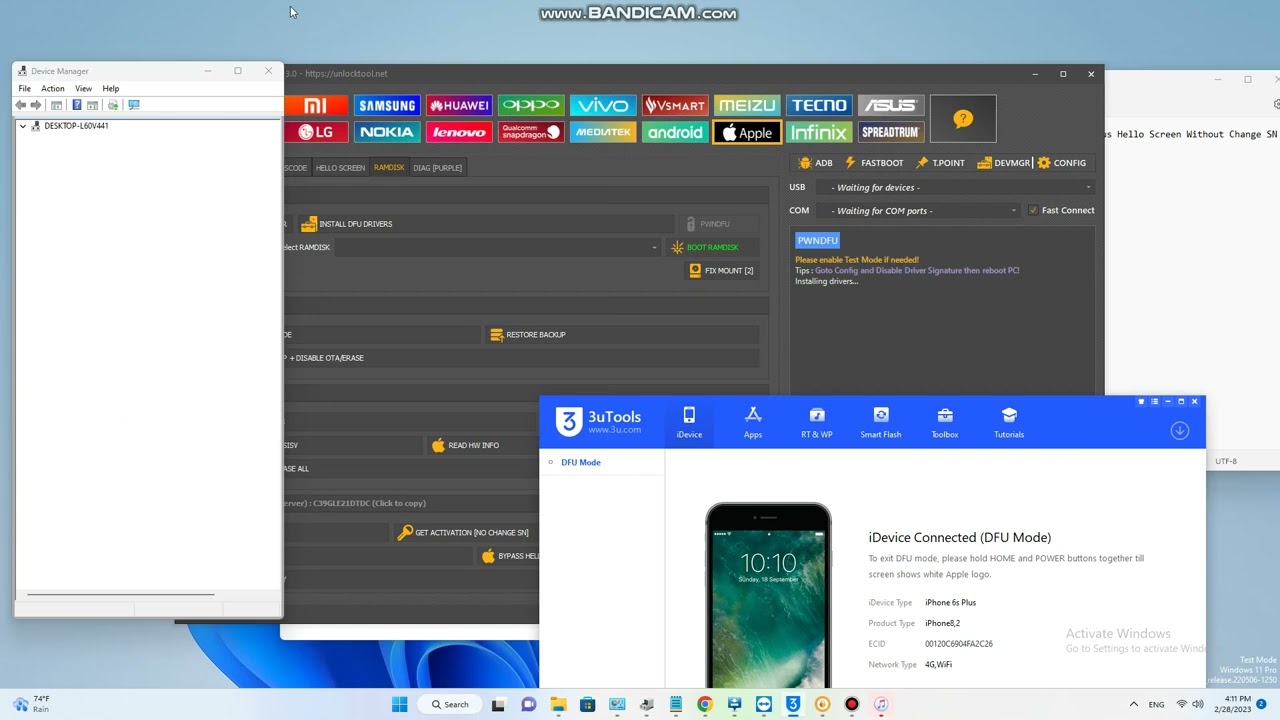This screenshot has width=1280, height=720.
Task: Click Device Manager Help toolbar icon
Action: click(x=77, y=105)
